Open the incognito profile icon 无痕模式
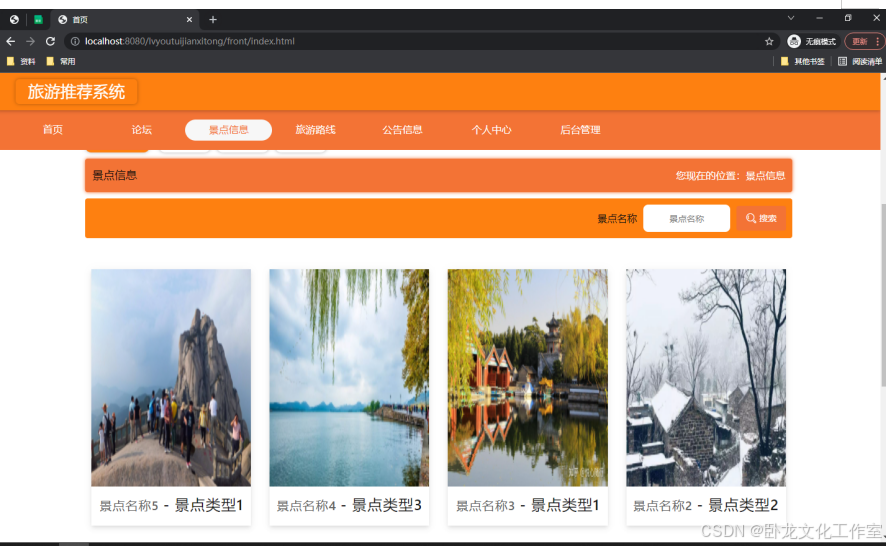This screenshot has width=886, height=546. tap(811, 41)
